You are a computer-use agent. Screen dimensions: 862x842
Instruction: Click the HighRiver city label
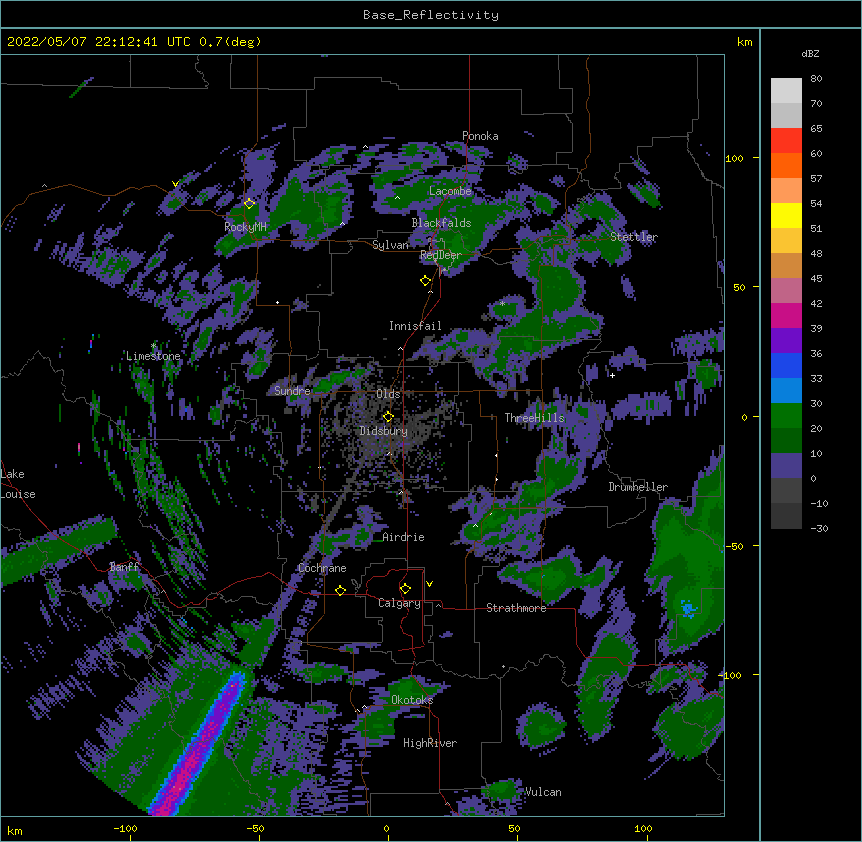[430, 743]
